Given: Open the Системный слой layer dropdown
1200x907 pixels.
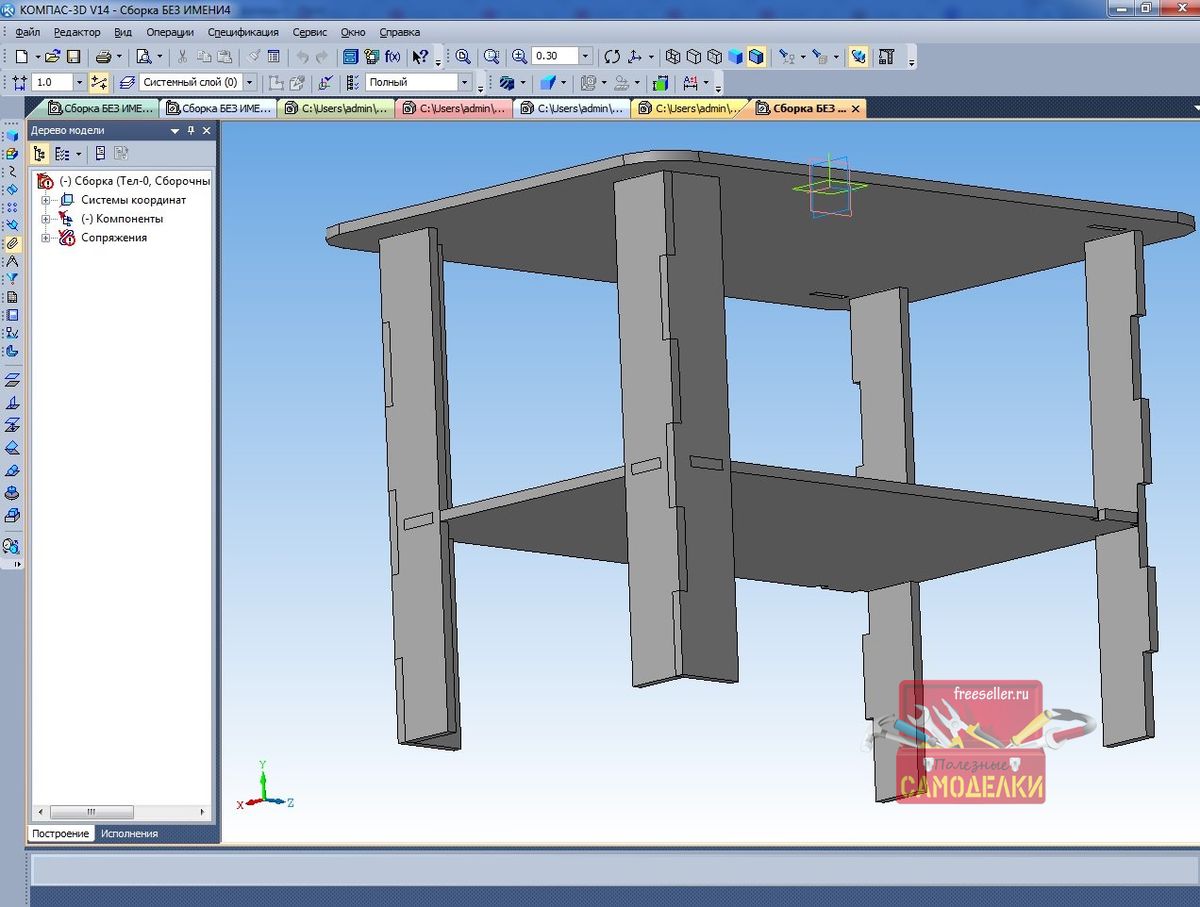Looking at the screenshot, I should click(249, 83).
